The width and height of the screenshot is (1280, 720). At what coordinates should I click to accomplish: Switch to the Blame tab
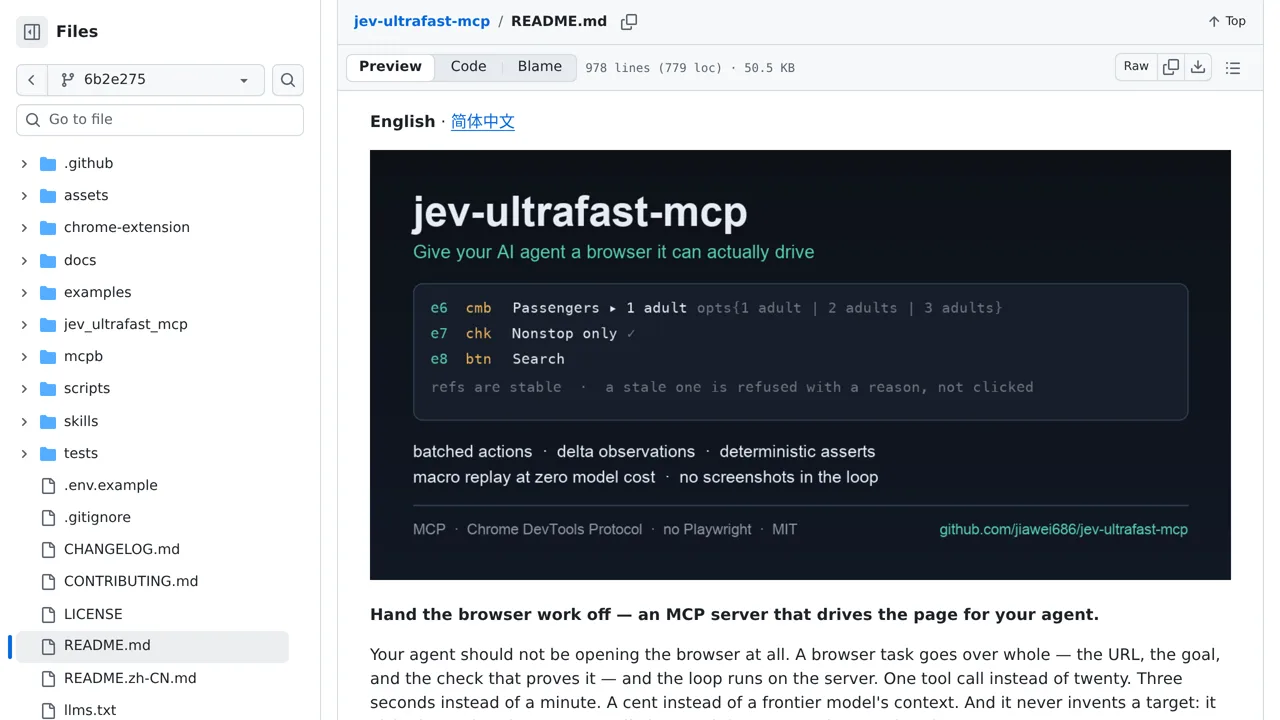[540, 67]
